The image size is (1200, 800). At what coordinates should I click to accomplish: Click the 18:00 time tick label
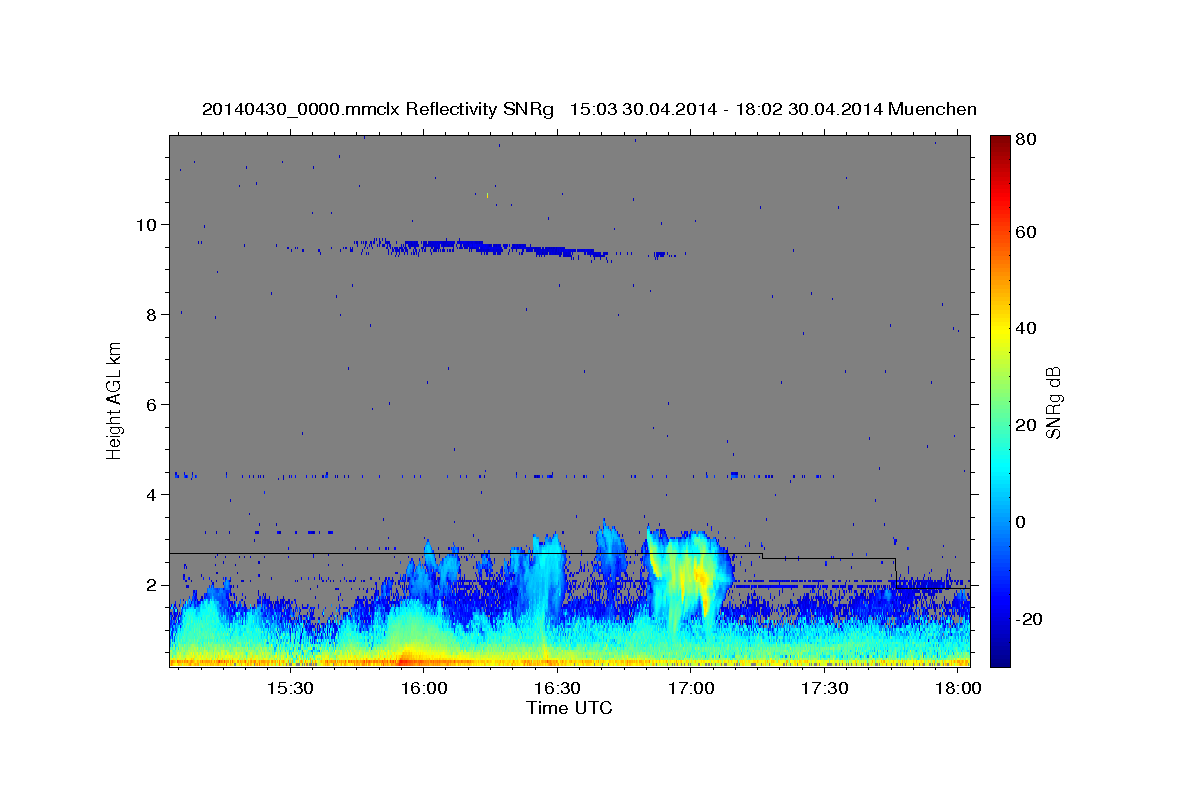(958, 689)
